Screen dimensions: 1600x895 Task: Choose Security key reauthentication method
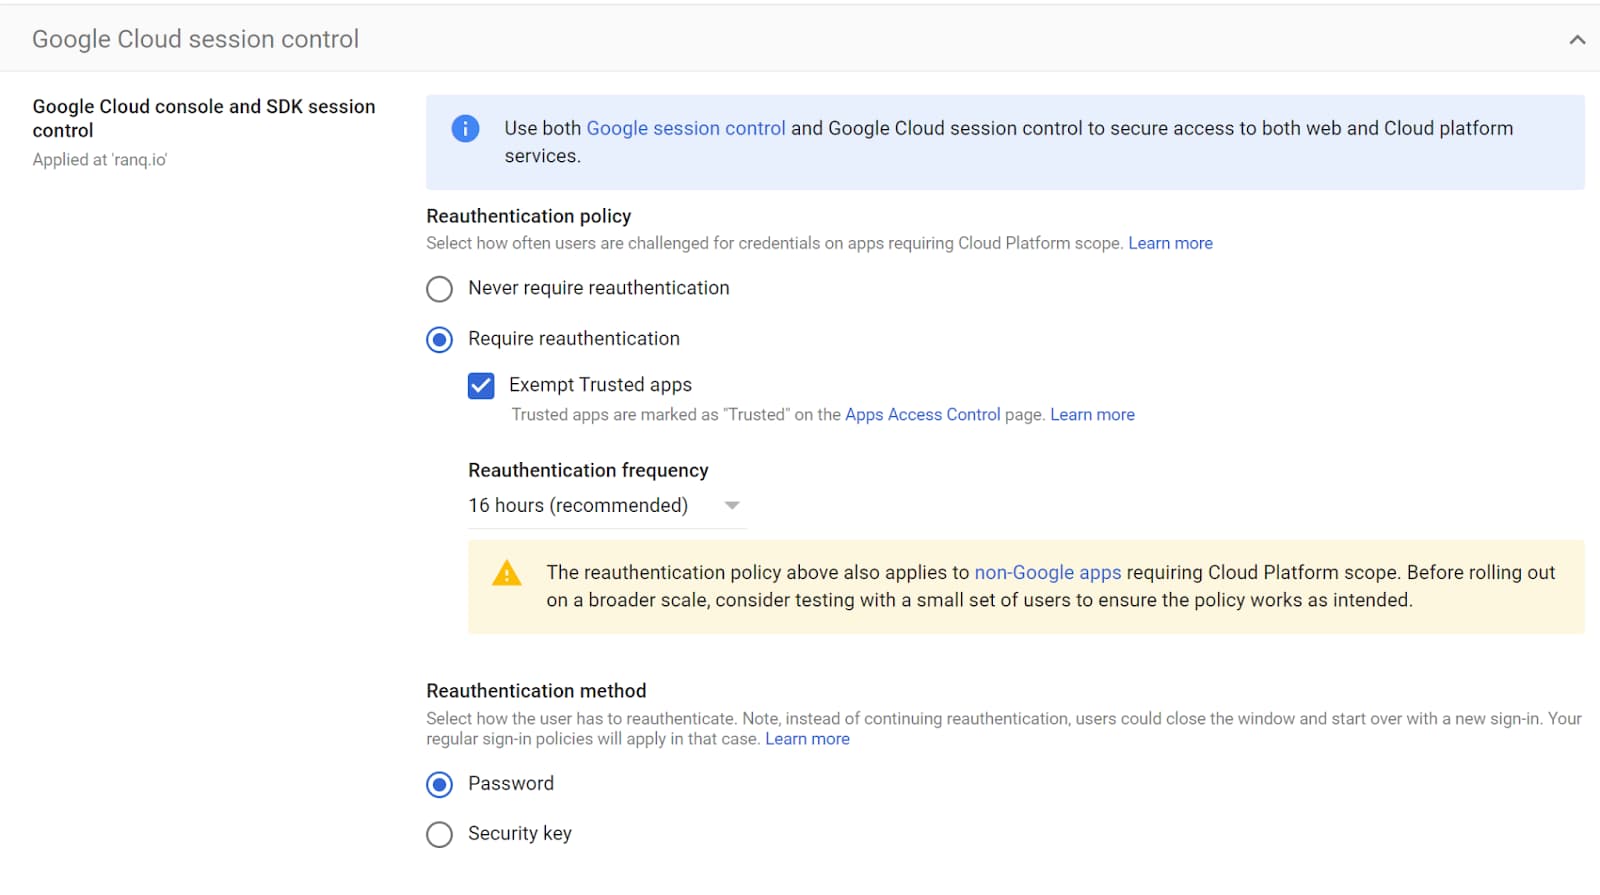click(x=439, y=835)
